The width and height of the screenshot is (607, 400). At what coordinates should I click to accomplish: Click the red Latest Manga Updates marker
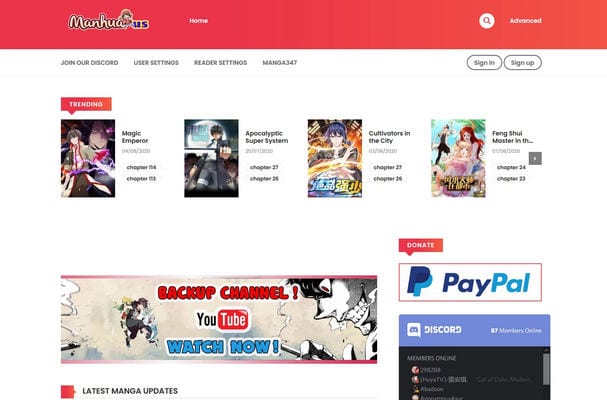point(68,391)
